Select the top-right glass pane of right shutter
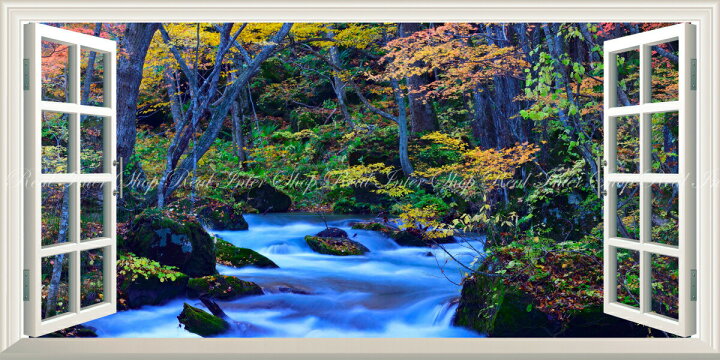The image size is (720, 360). 664,72
